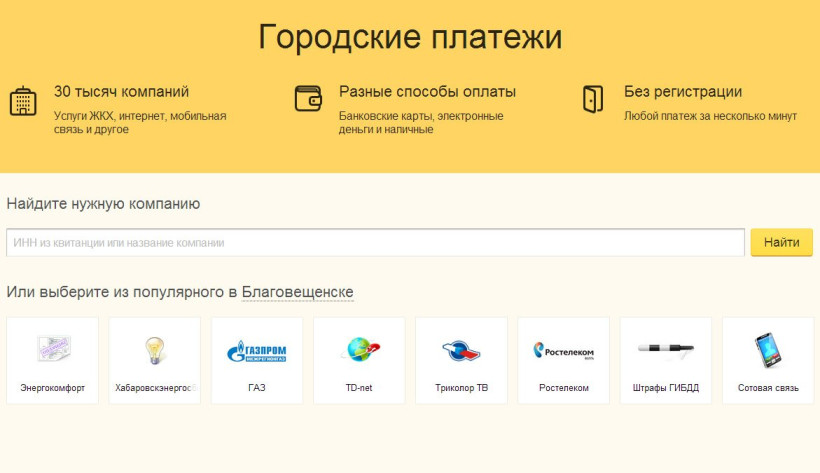Open the Ростелеком logo tile
Screen dimensions: 820x473
(x=563, y=349)
